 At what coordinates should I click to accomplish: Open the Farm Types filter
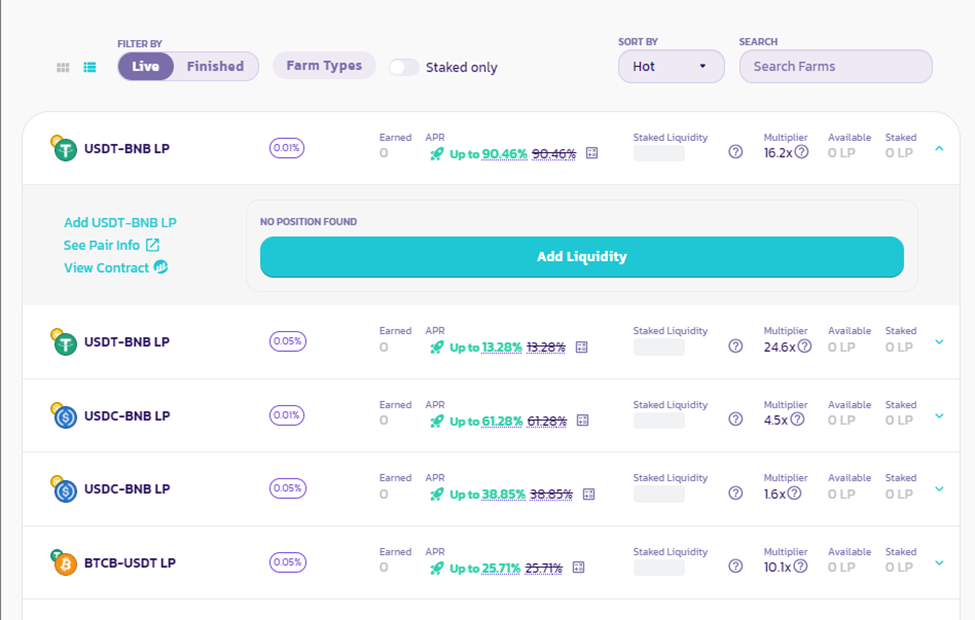point(324,65)
